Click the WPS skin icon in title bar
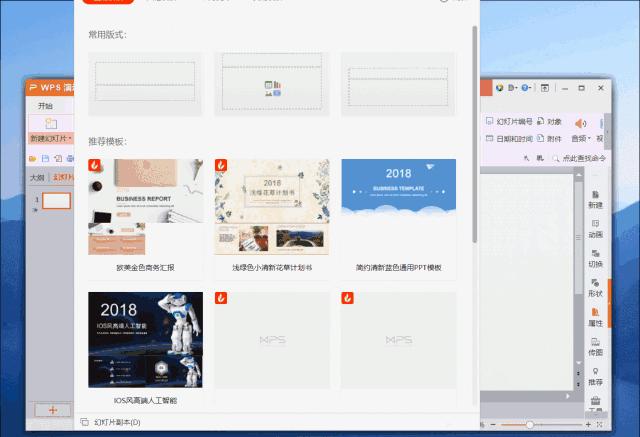Viewport: 640px width, 437px height. click(499, 88)
